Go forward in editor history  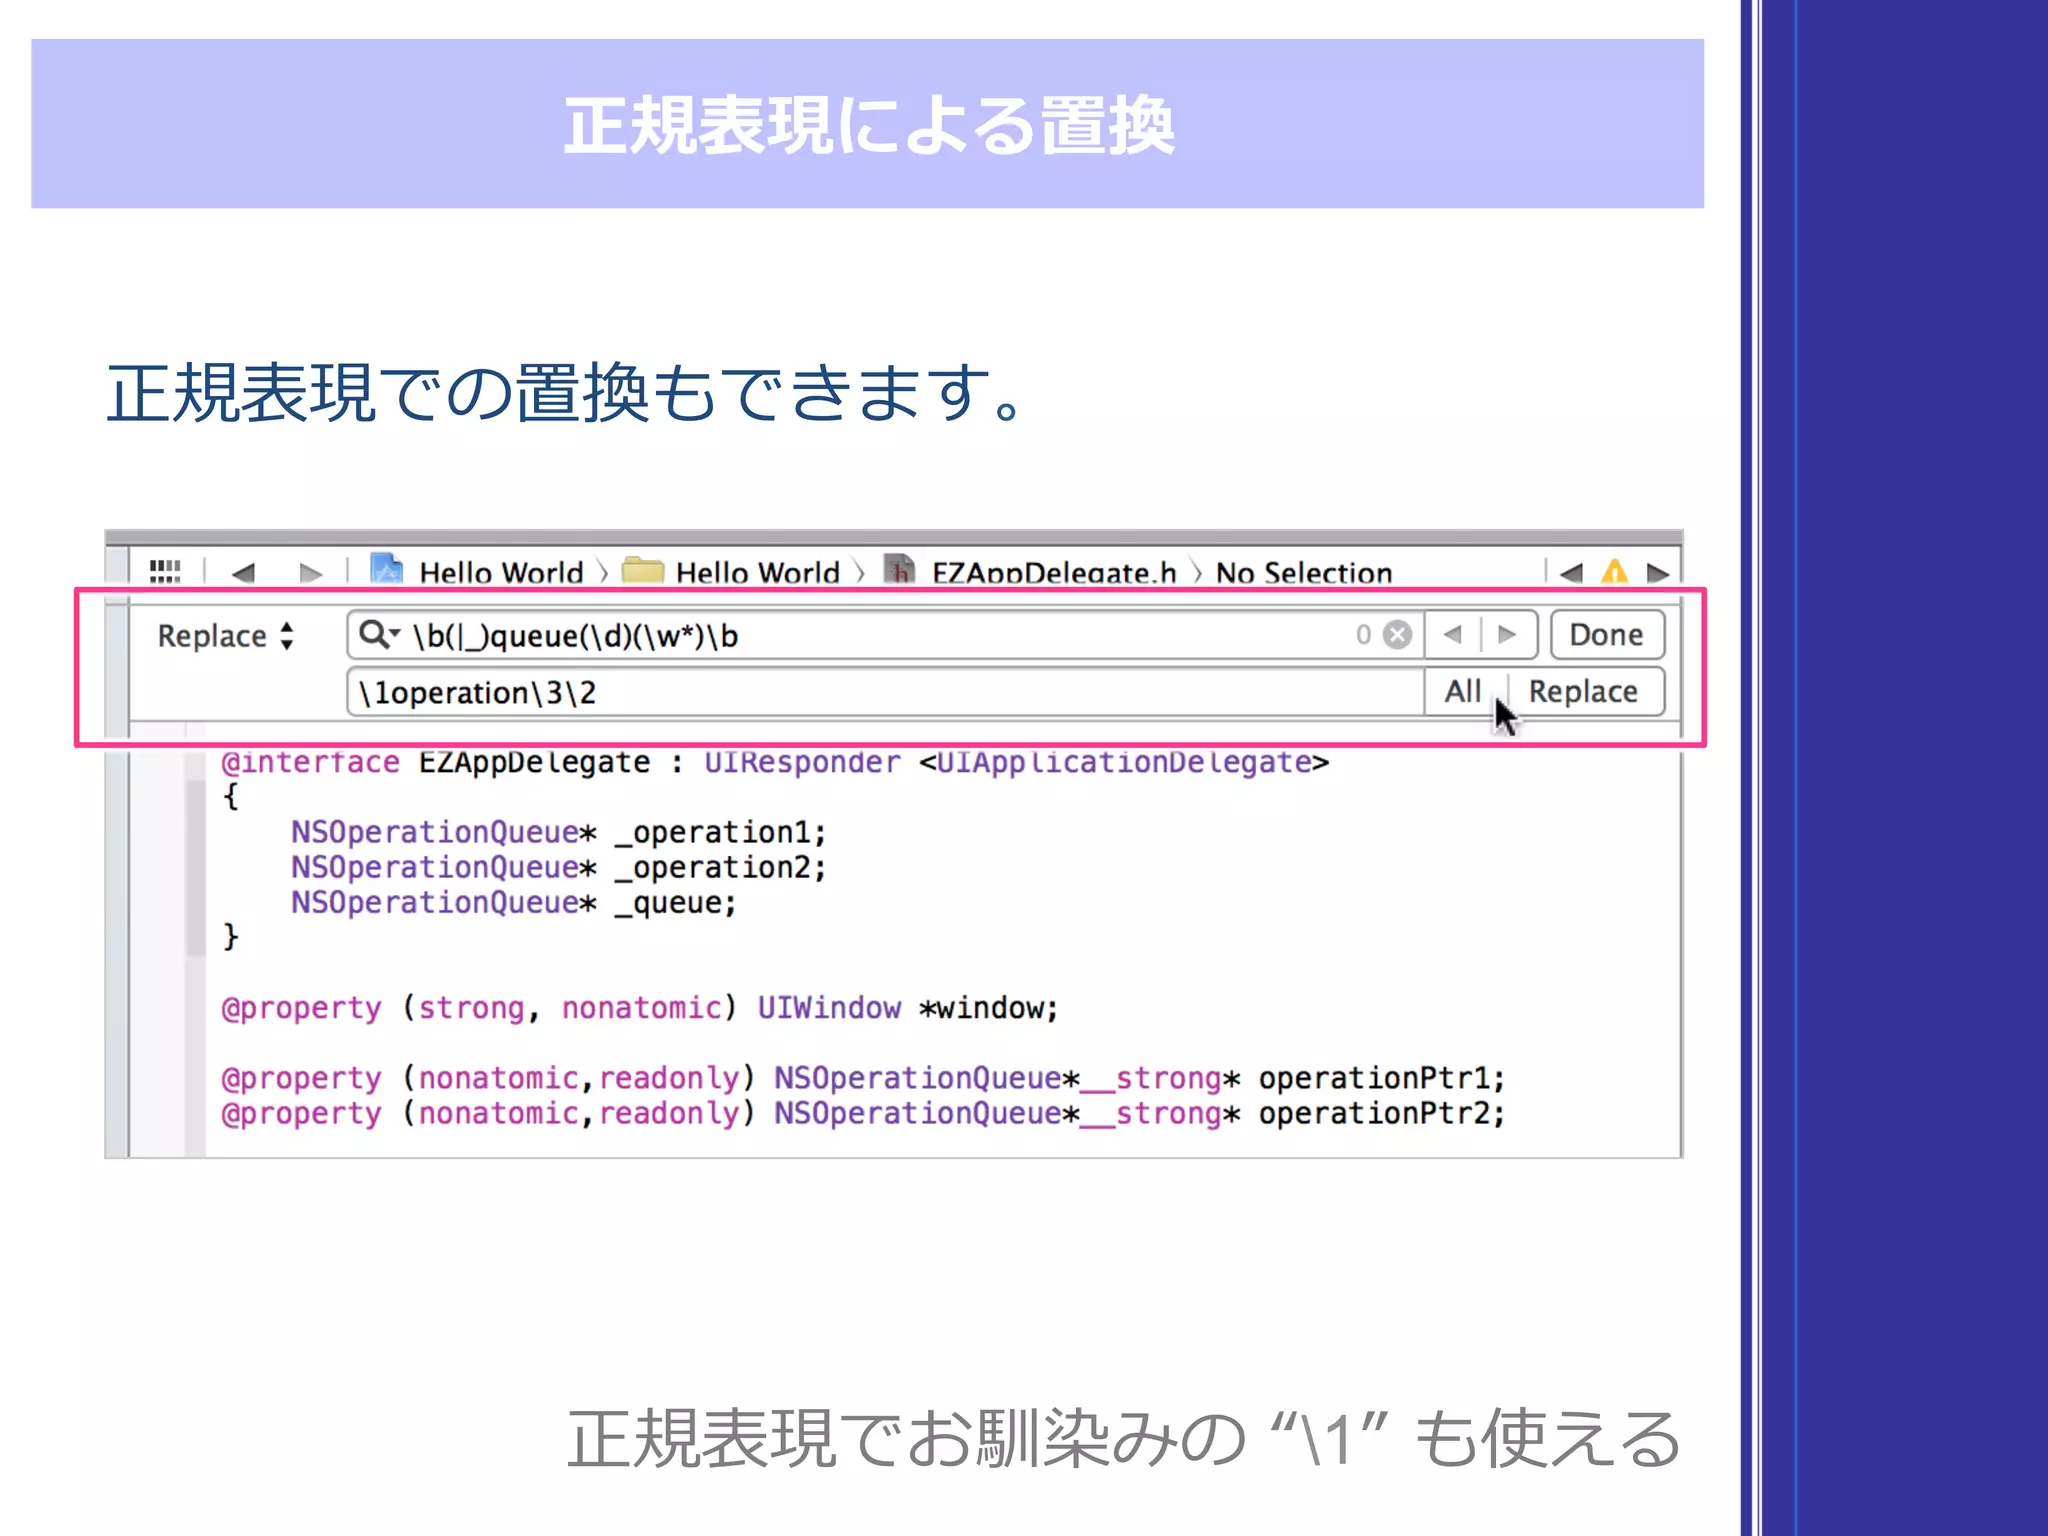(311, 573)
